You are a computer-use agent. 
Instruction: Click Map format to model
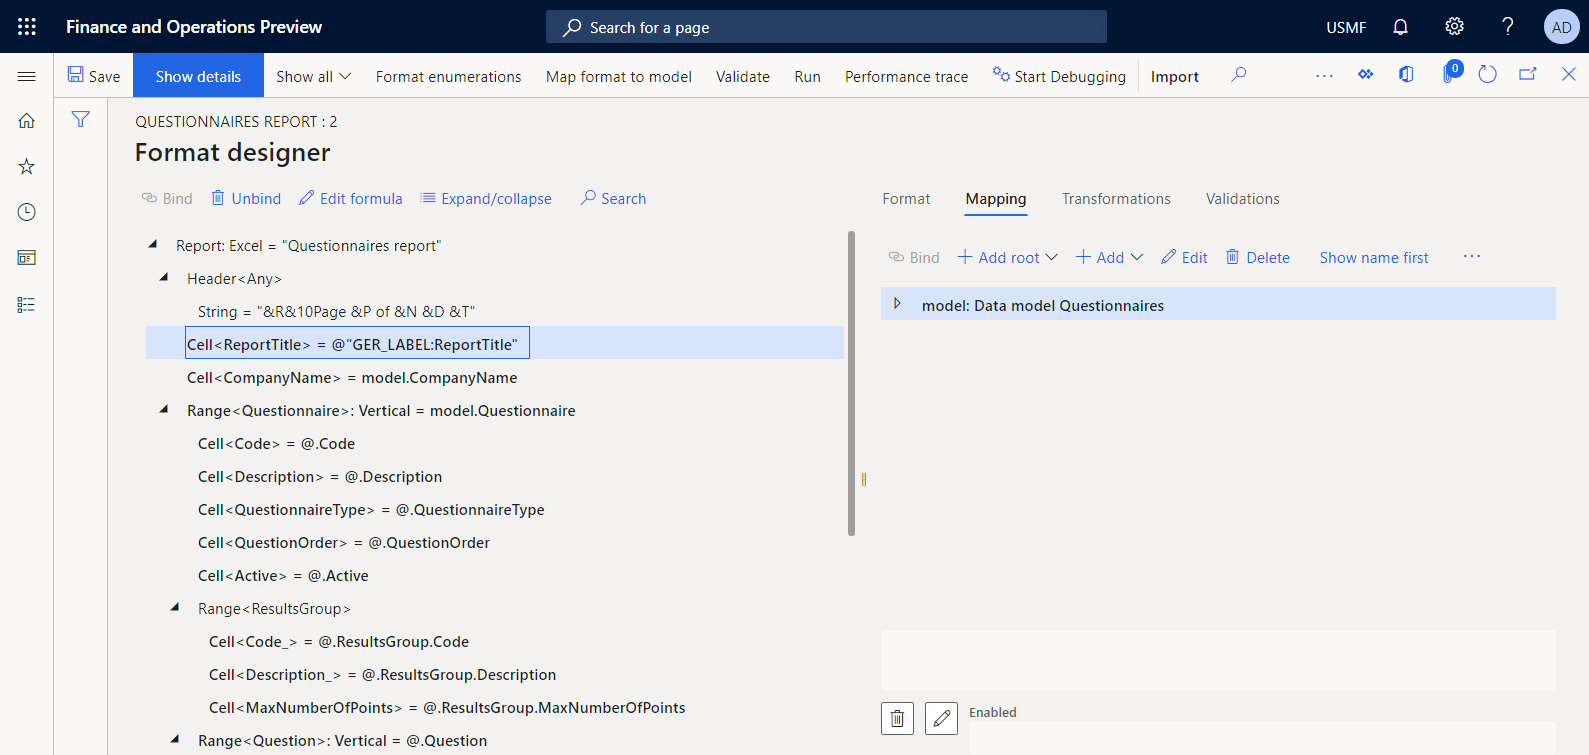(x=619, y=76)
